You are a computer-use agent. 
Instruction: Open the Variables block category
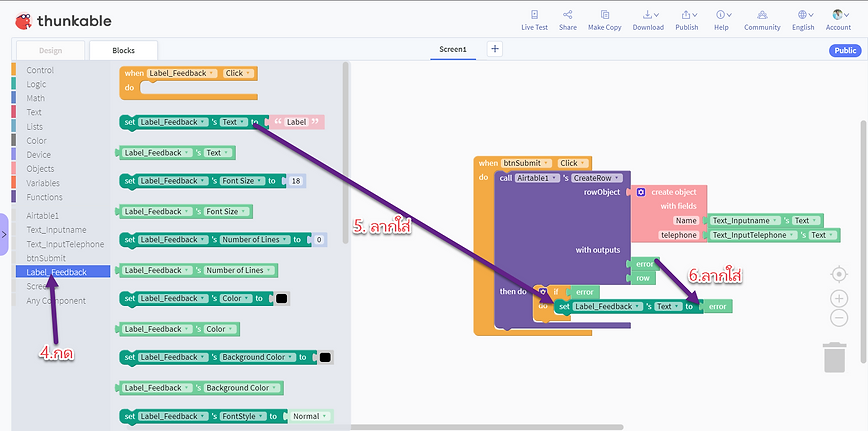click(43, 183)
